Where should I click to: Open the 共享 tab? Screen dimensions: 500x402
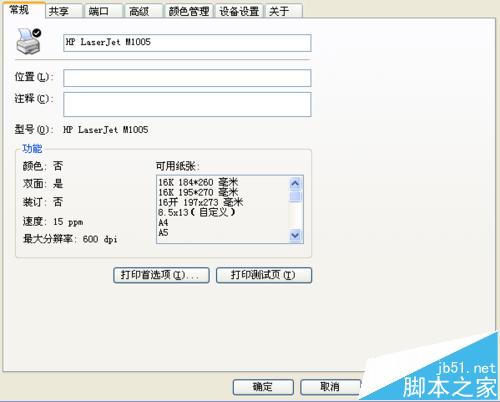click(64, 11)
